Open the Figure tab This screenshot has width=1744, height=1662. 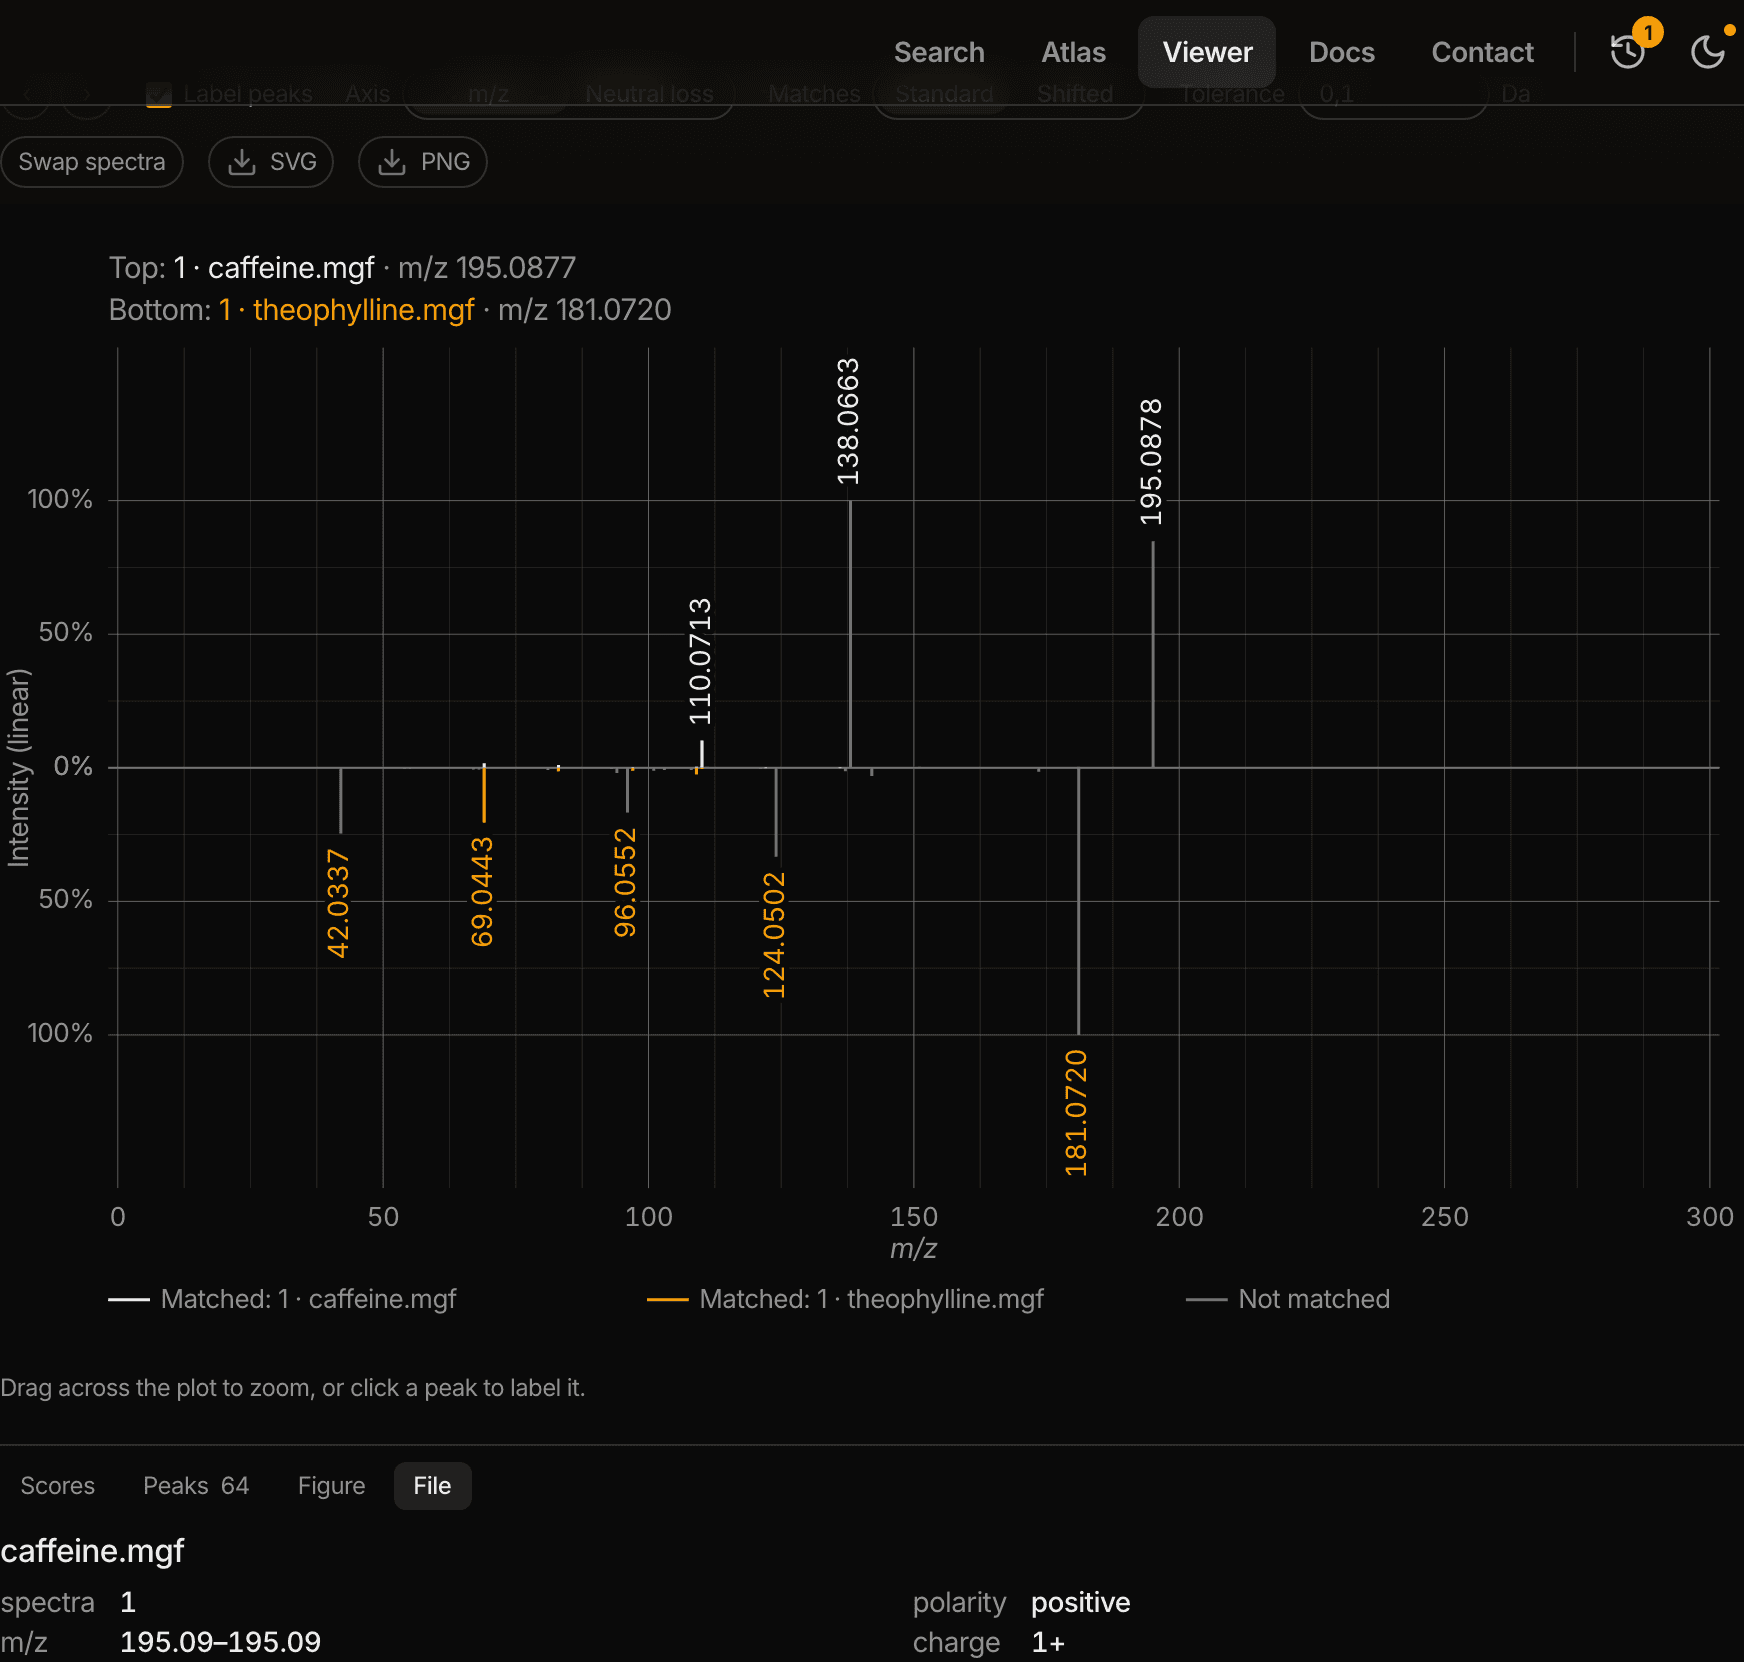(331, 1486)
